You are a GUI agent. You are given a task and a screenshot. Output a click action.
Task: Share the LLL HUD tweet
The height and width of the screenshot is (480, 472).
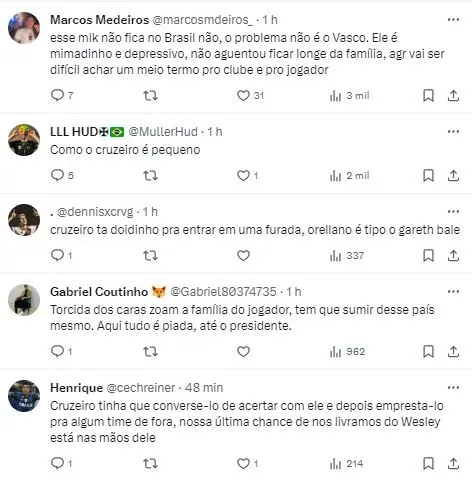tap(453, 175)
